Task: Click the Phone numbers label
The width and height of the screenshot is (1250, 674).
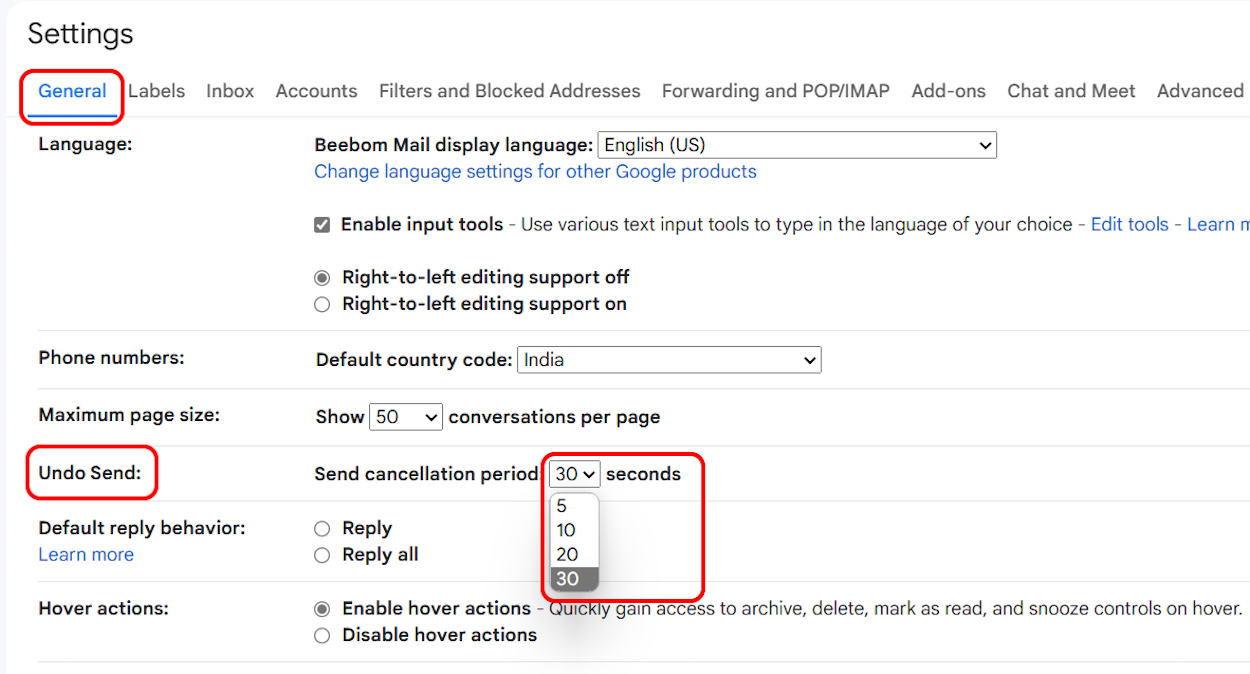Action: pyautogui.click(x=111, y=357)
